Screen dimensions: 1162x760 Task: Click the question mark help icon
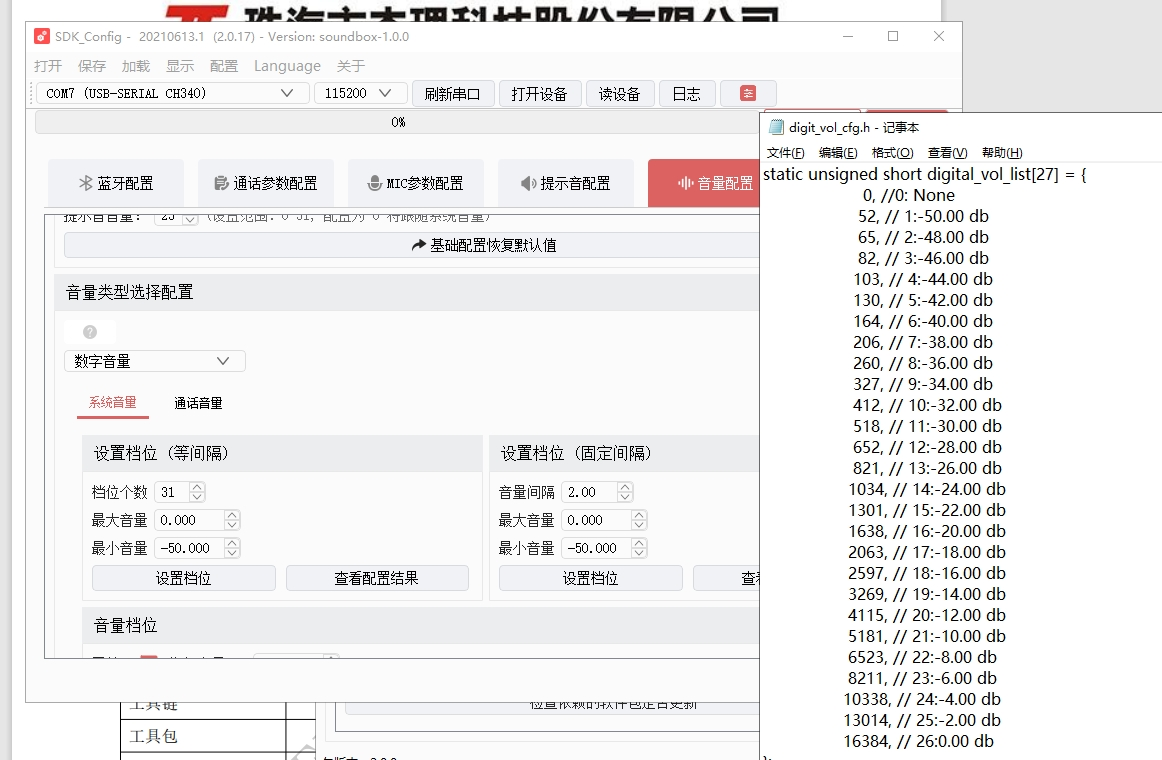point(90,332)
